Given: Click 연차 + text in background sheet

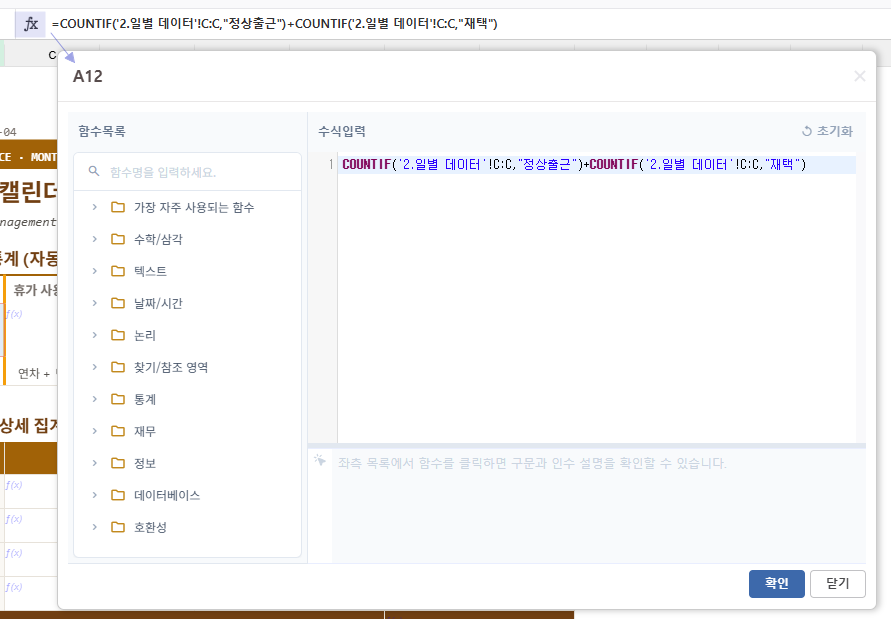Looking at the screenshot, I should click(x=34, y=373).
